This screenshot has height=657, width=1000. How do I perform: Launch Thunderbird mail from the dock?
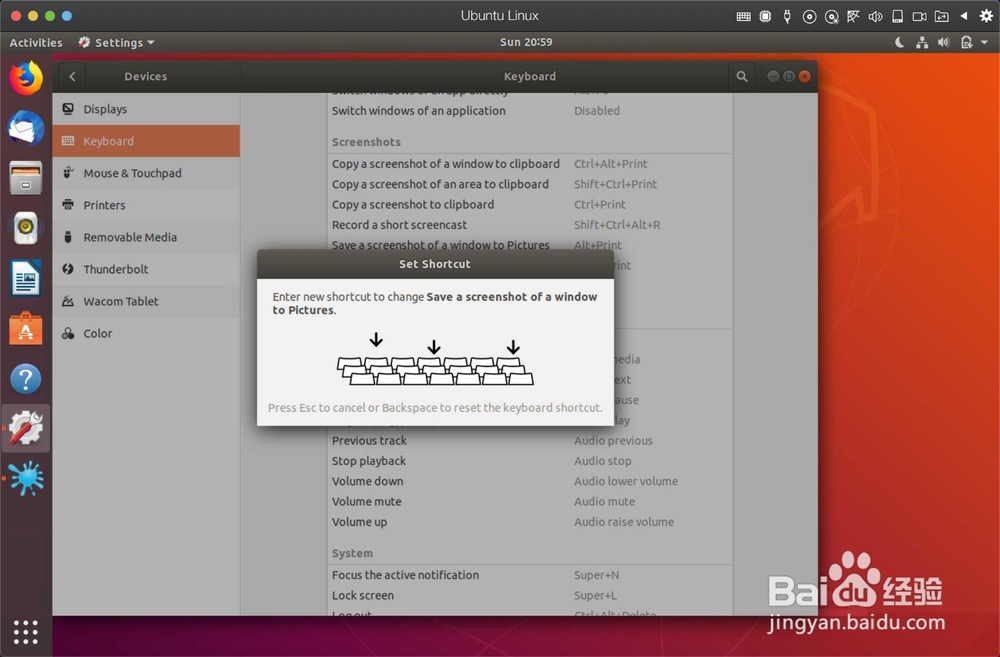click(x=26, y=128)
